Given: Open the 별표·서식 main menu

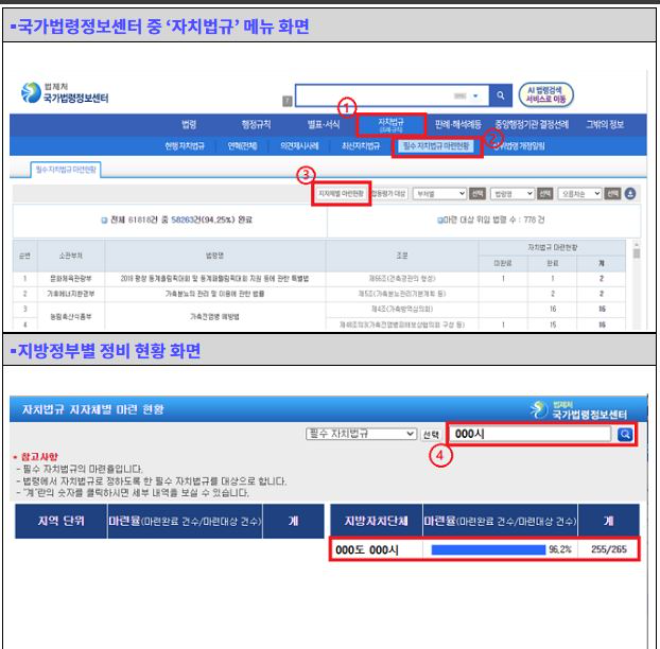Looking at the screenshot, I should [323, 125].
